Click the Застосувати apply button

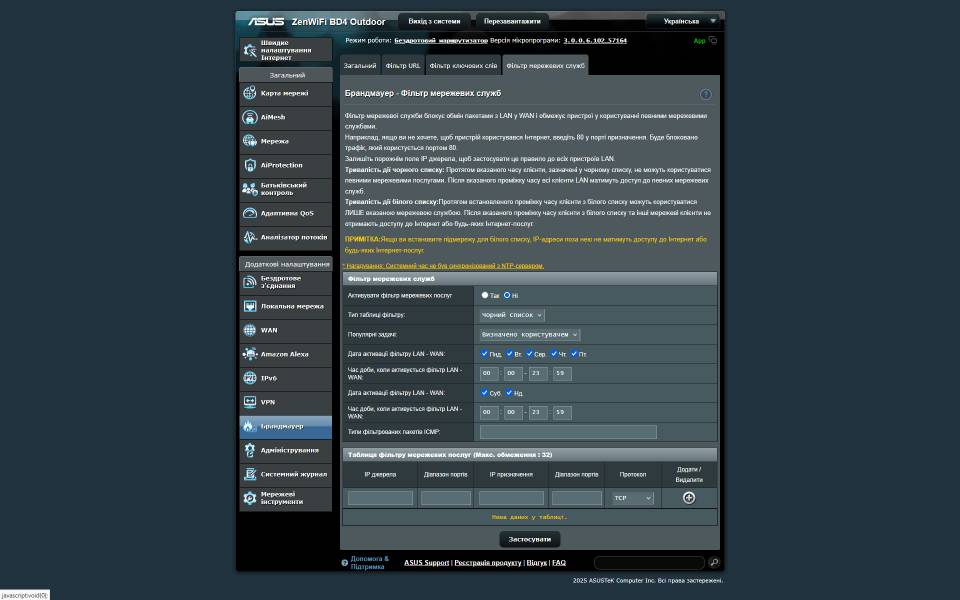pyautogui.click(x=529, y=539)
